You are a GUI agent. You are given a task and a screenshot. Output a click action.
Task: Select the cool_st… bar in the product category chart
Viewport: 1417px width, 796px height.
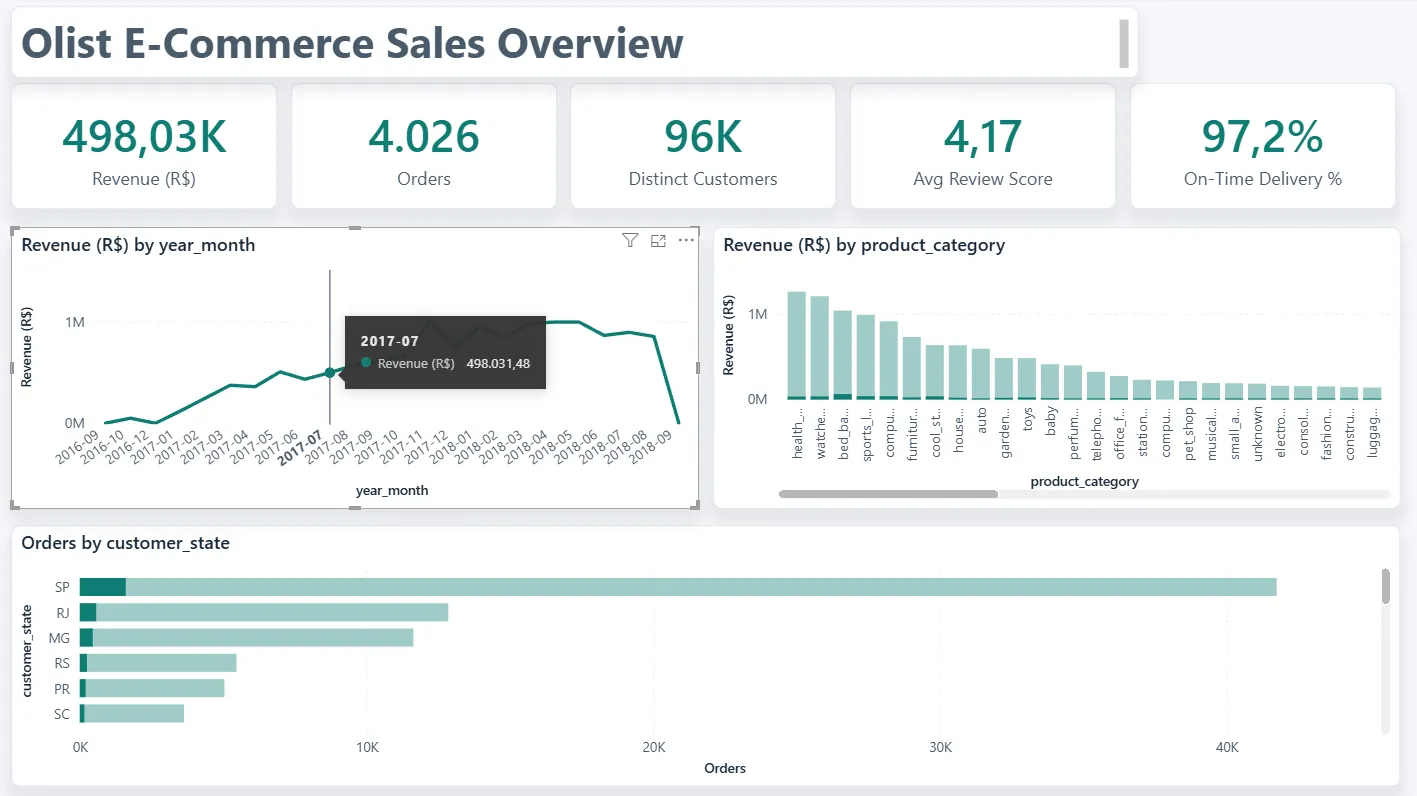click(x=935, y=373)
